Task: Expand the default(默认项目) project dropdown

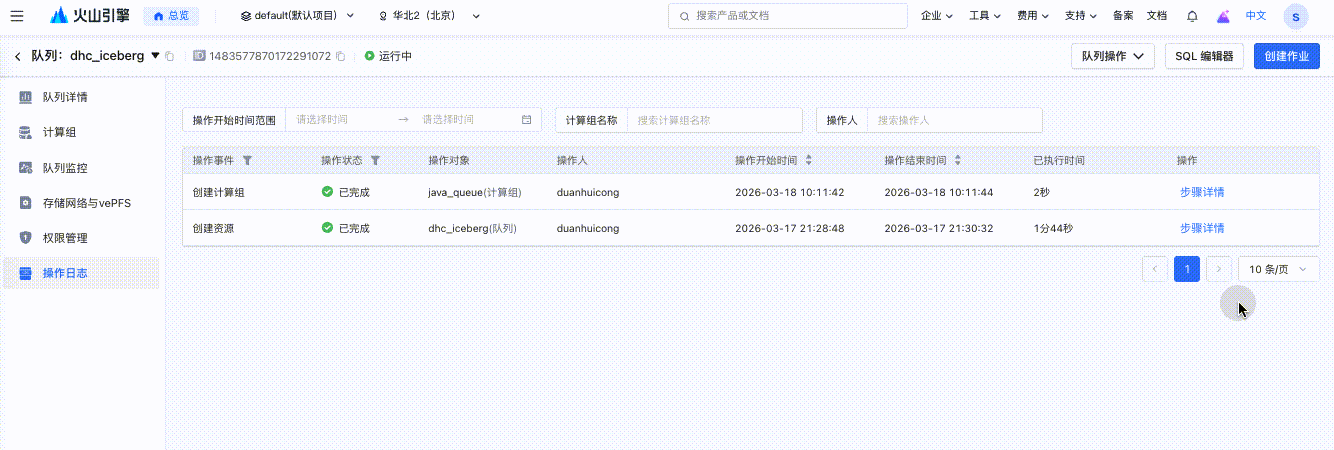Action: point(298,16)
